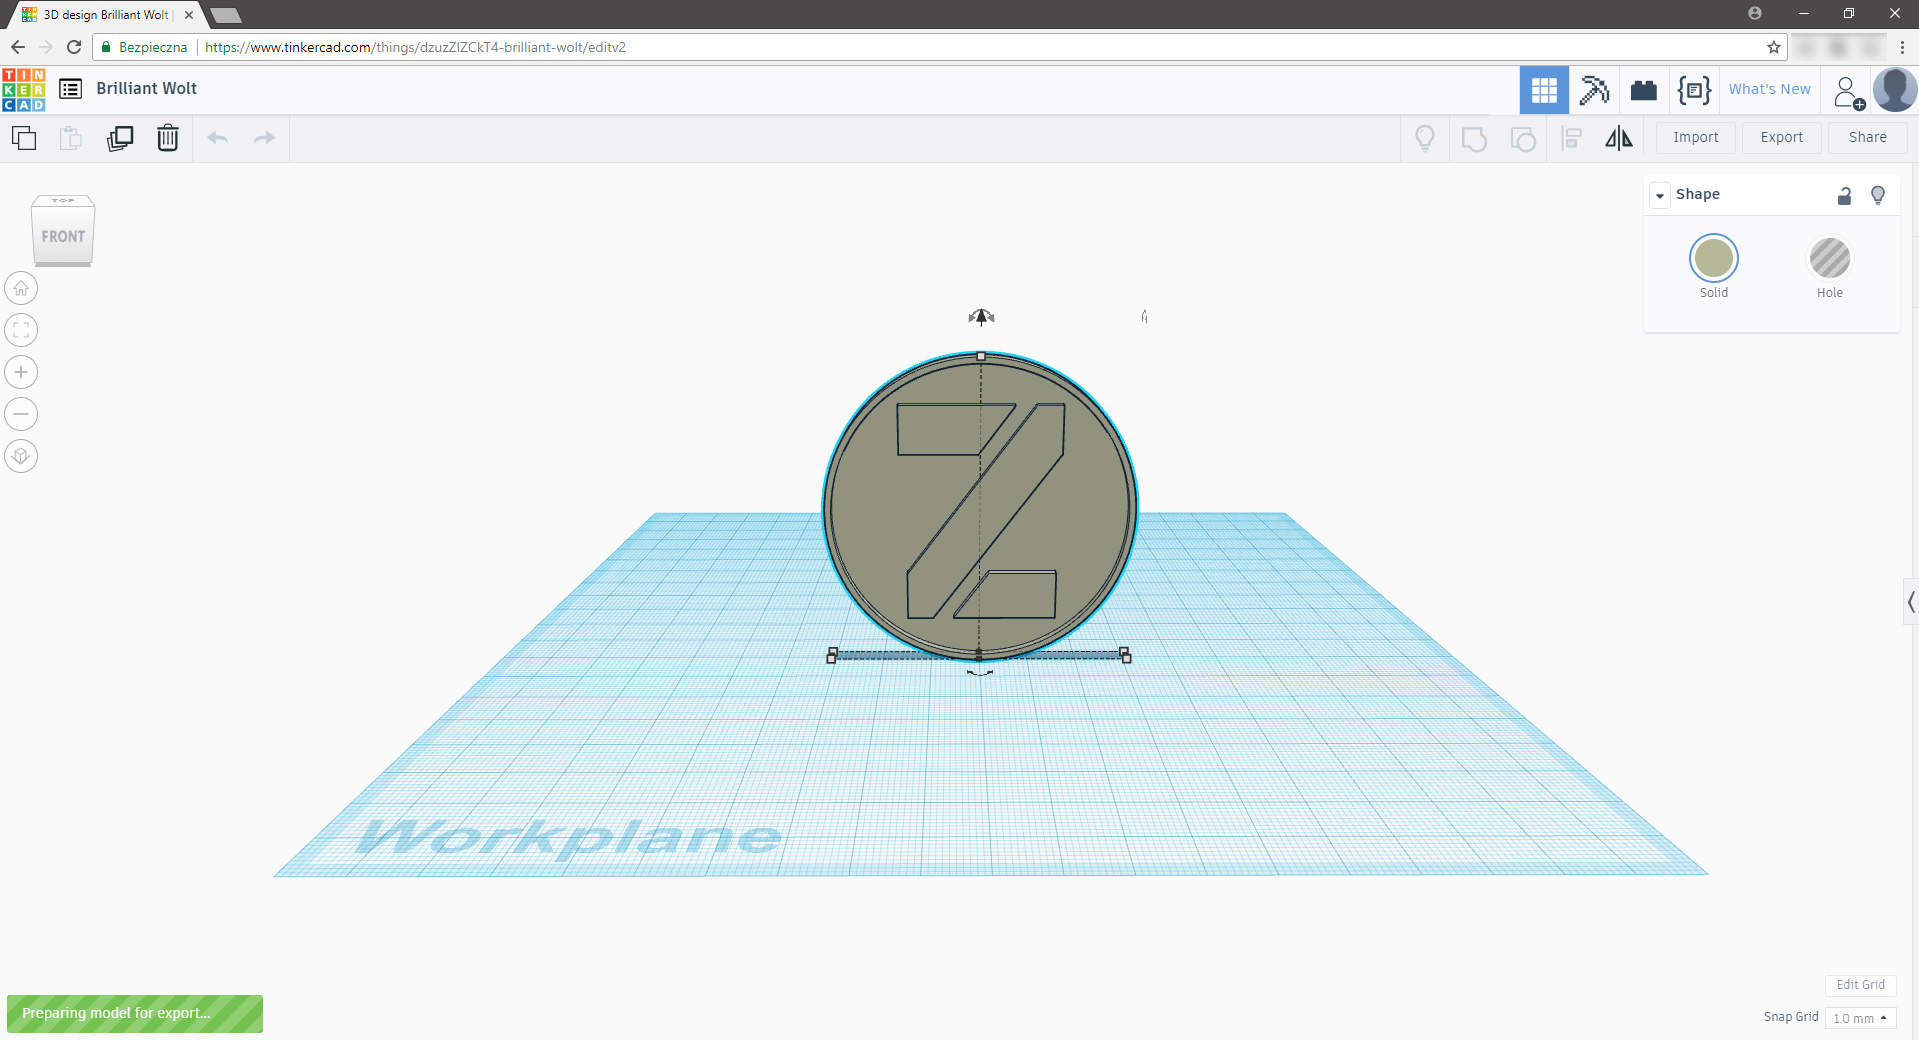
Task: Expand the right shapes sidebar
Action: (x=1910, y=602)
